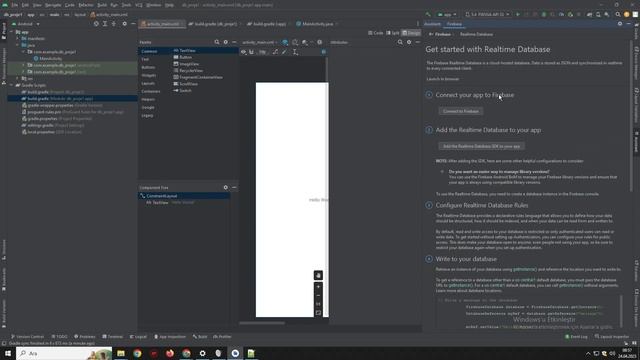Open the app run configuration dropdown
Screen dimensions: 640x360
point(447,14)
